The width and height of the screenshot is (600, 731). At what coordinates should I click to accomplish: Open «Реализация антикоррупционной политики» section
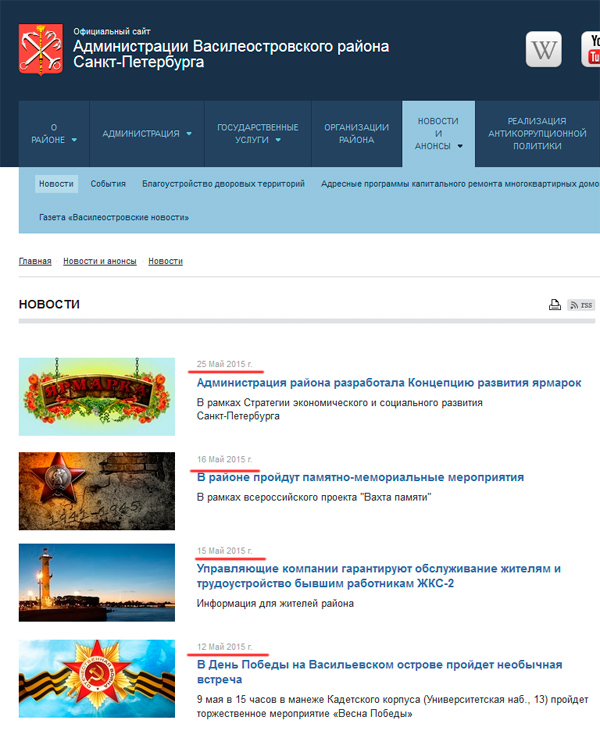point(536,134)
